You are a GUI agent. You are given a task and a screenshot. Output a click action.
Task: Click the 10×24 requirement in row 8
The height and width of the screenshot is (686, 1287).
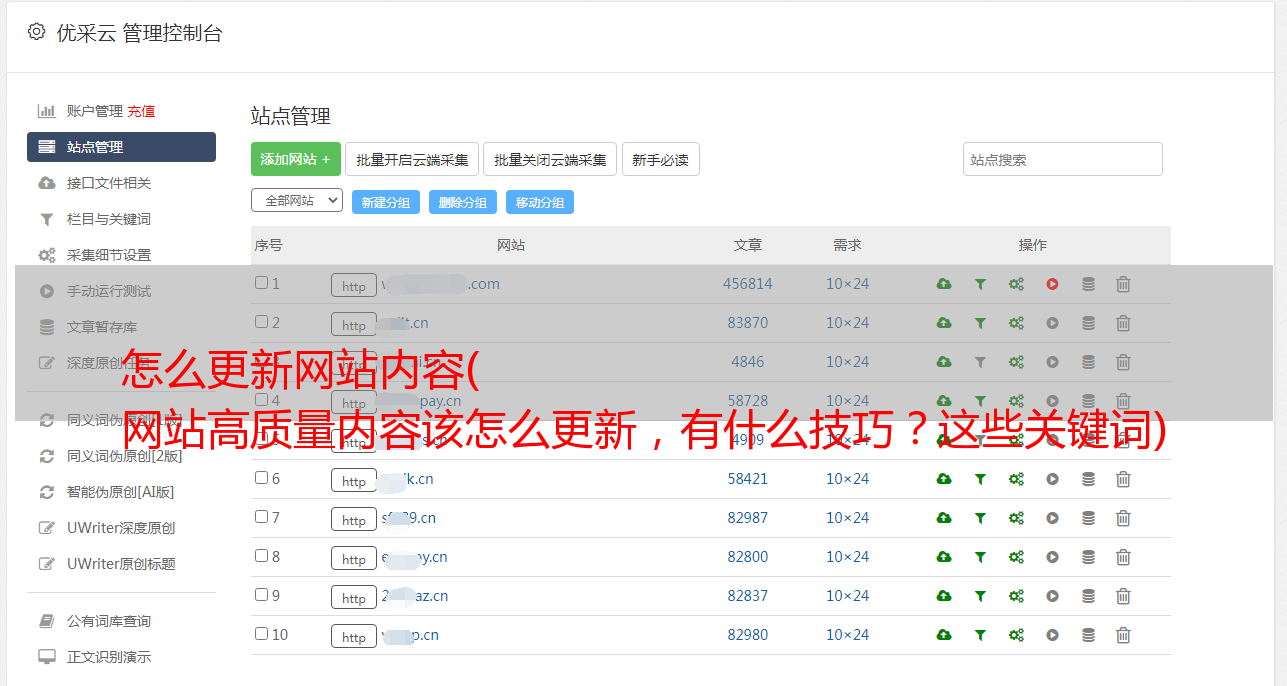[848, 557]
